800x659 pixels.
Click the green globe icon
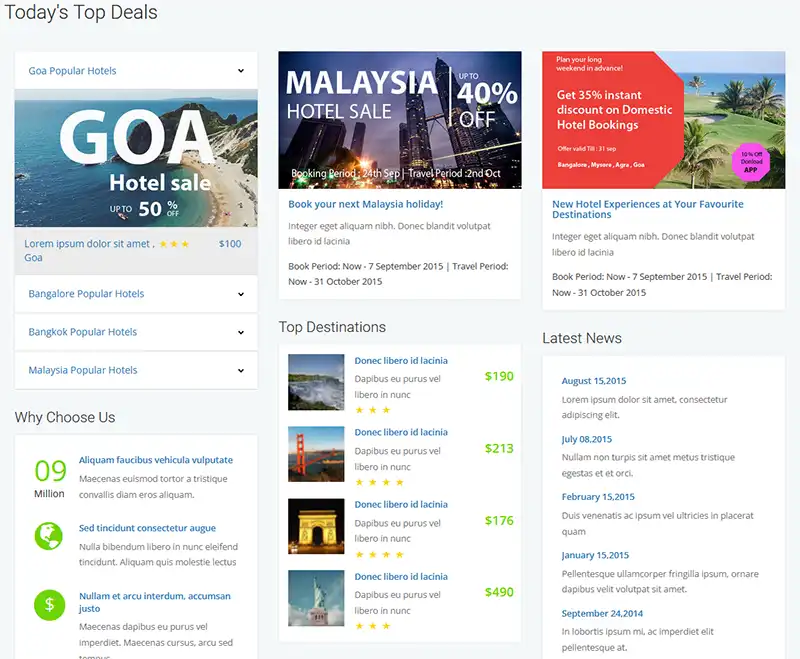tap(48, 536)
